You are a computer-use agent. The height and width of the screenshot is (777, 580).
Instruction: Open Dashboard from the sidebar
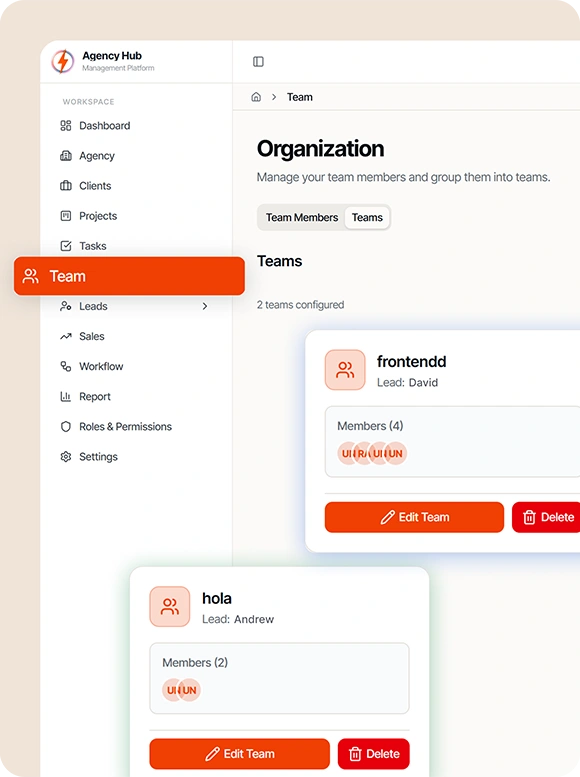tap(105, 125)
